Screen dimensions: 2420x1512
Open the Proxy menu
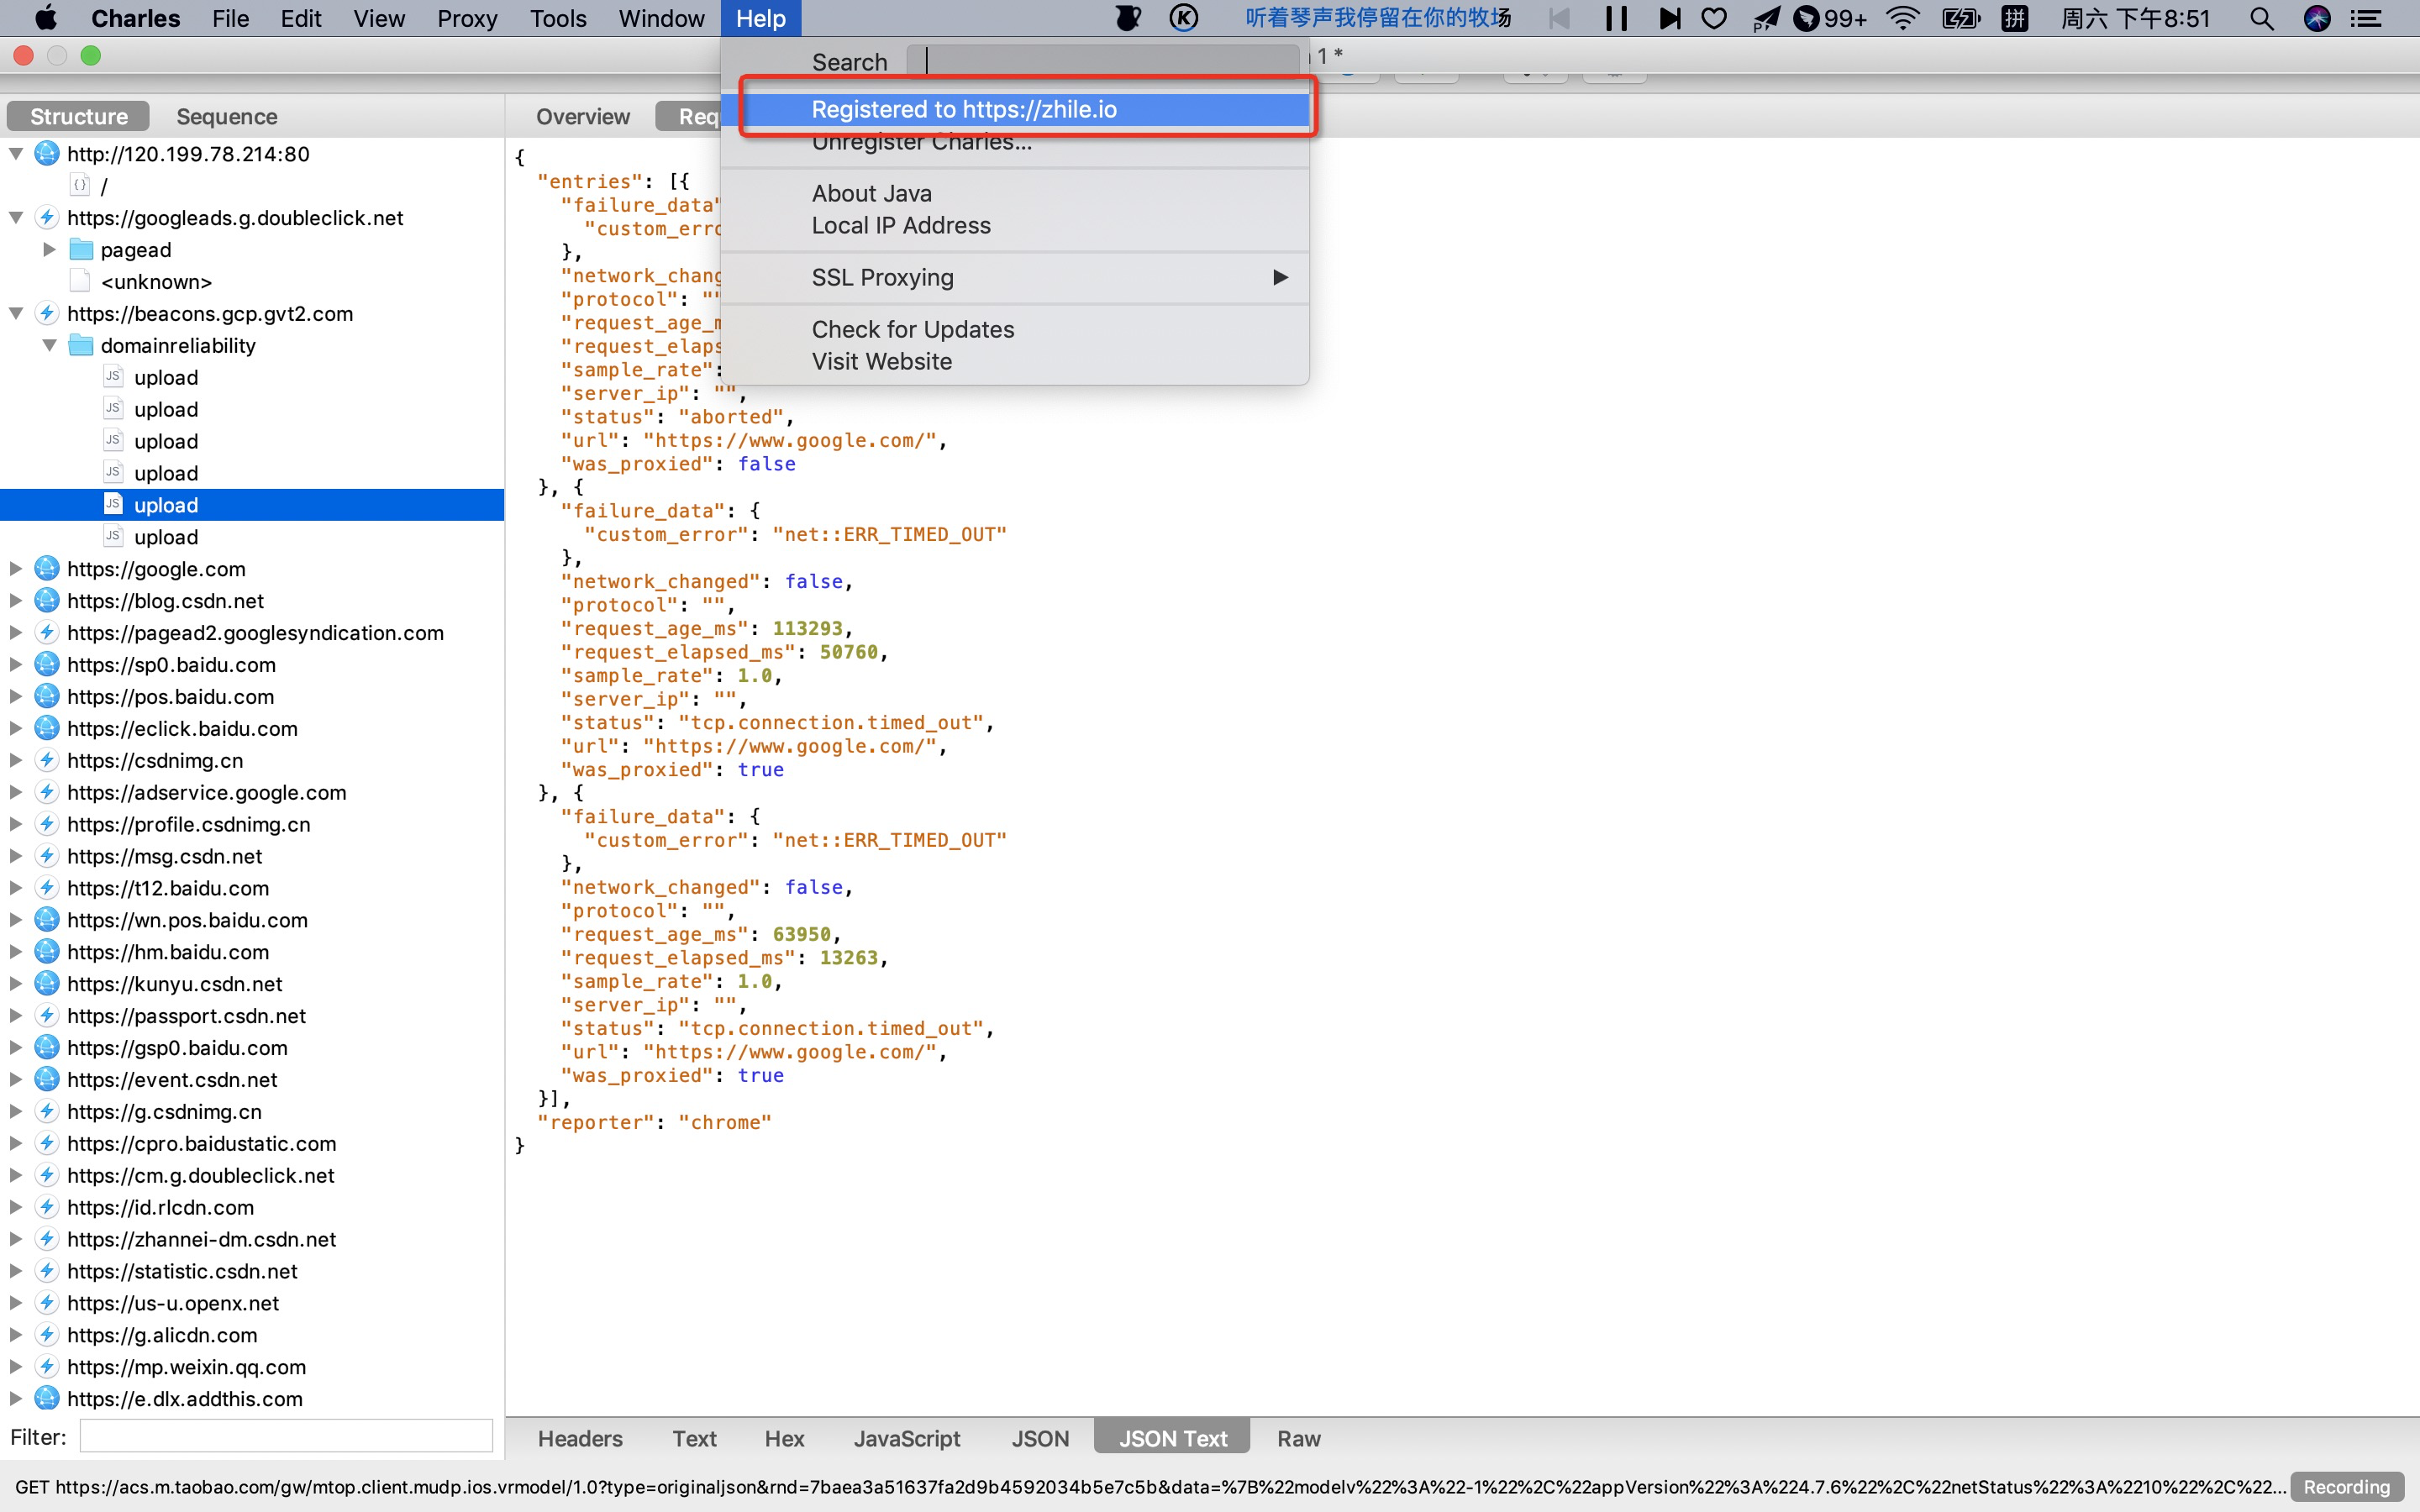(x=467, y=18)
